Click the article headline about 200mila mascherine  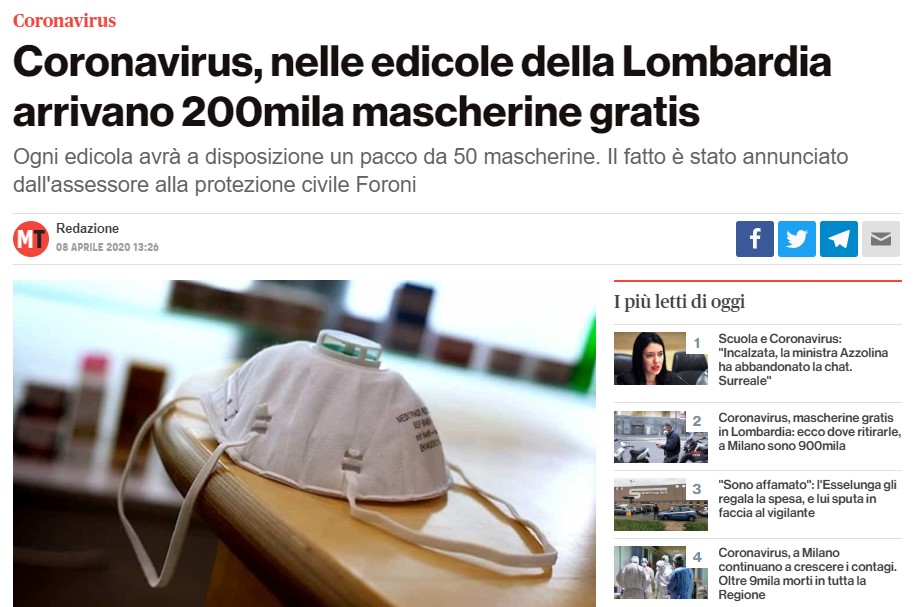tap(422, 86)
